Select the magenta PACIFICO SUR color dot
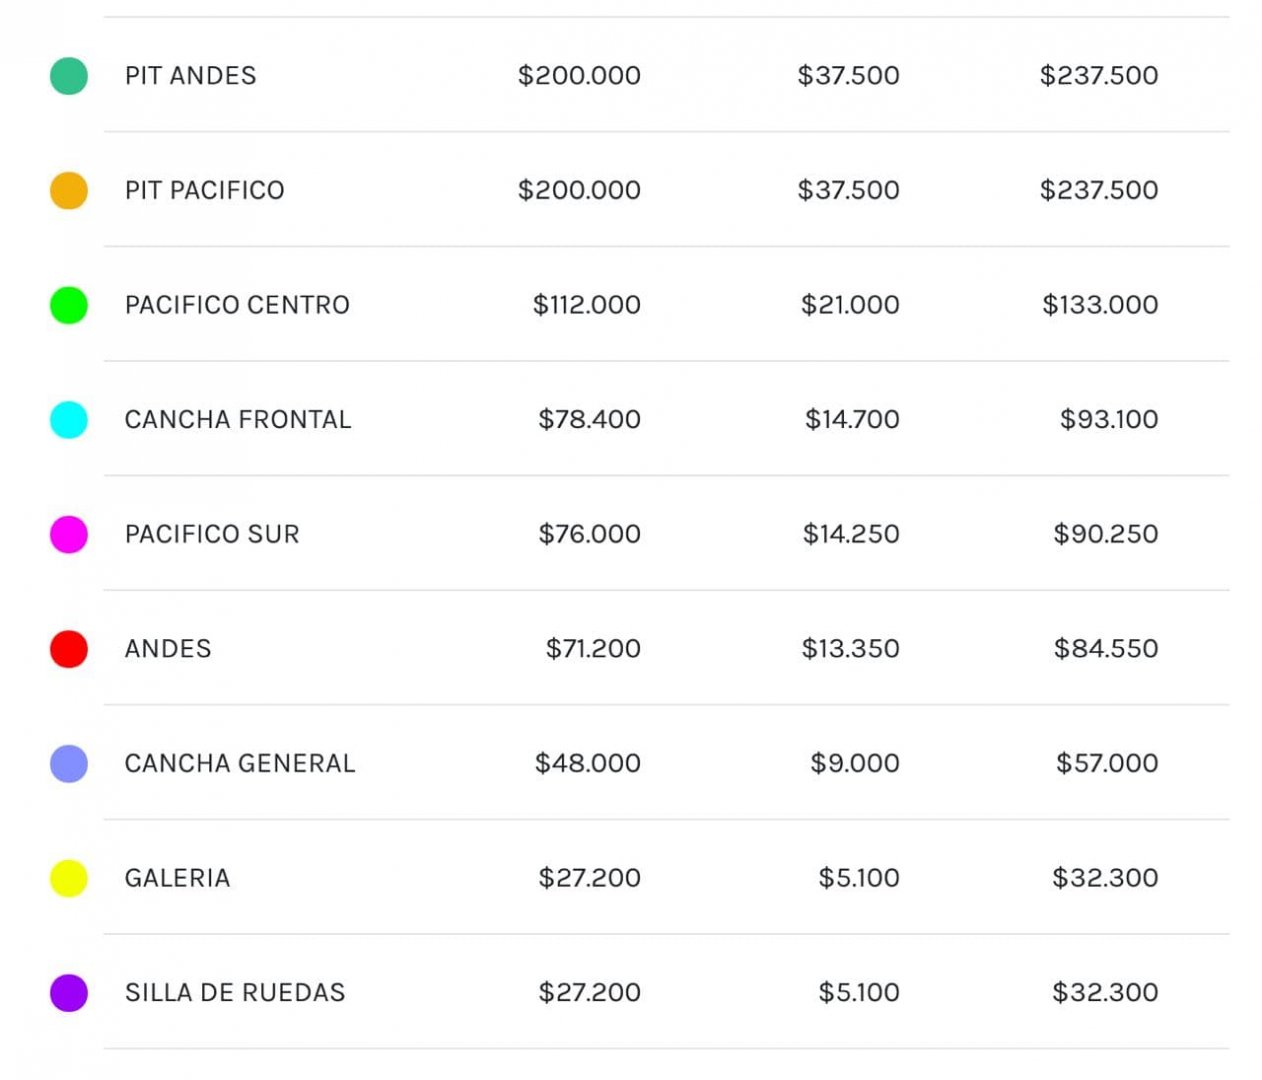 69,534
